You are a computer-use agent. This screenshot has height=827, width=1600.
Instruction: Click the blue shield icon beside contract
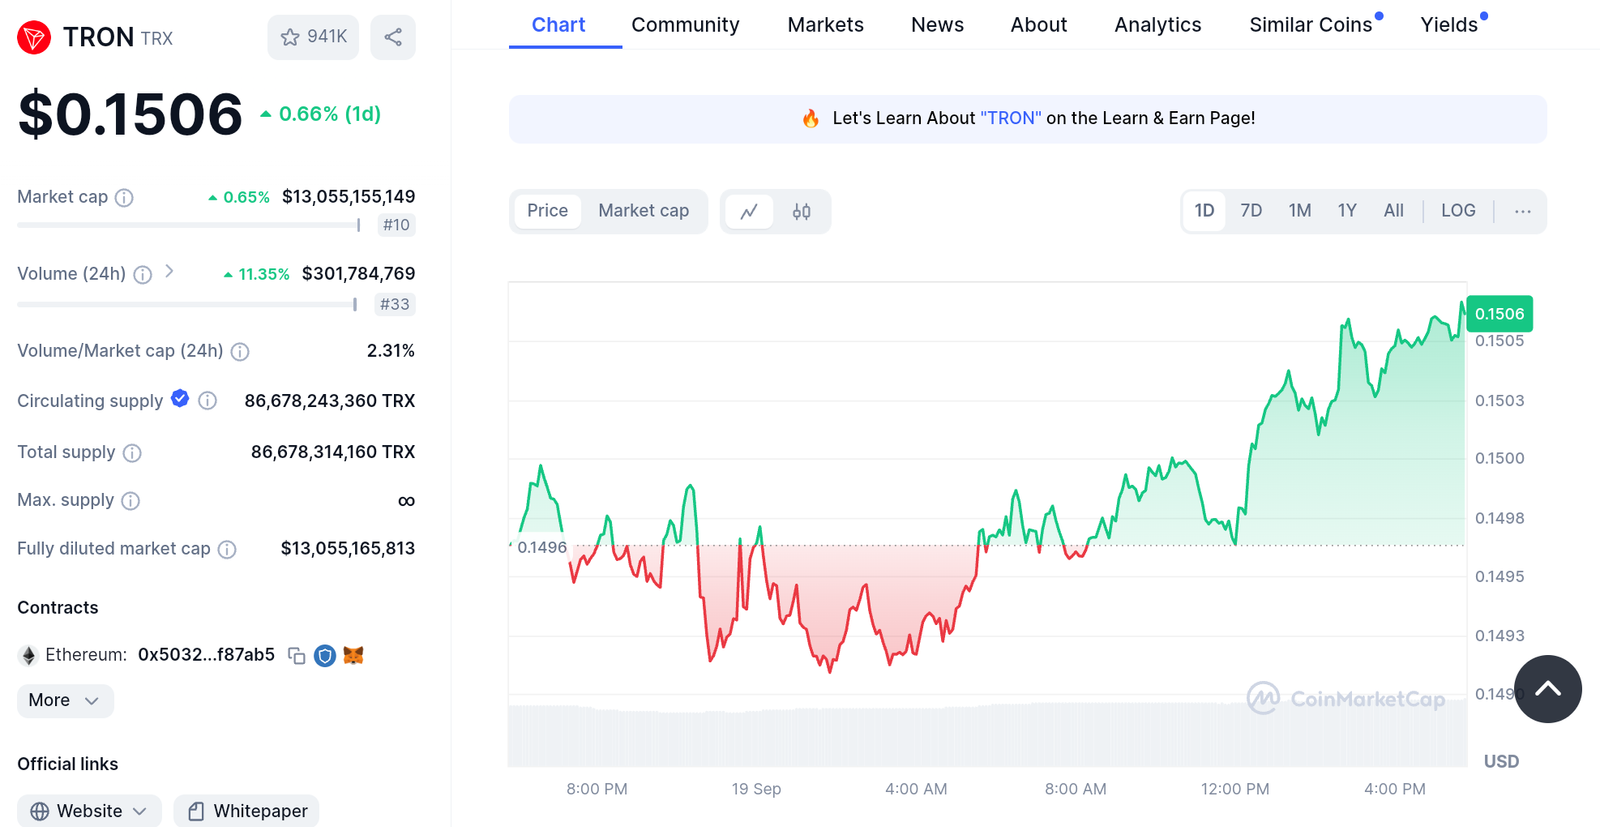point(324,656)
